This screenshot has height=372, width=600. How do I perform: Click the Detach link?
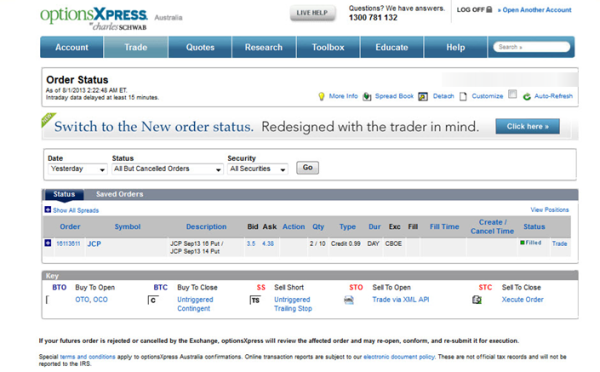pos(443,96)
